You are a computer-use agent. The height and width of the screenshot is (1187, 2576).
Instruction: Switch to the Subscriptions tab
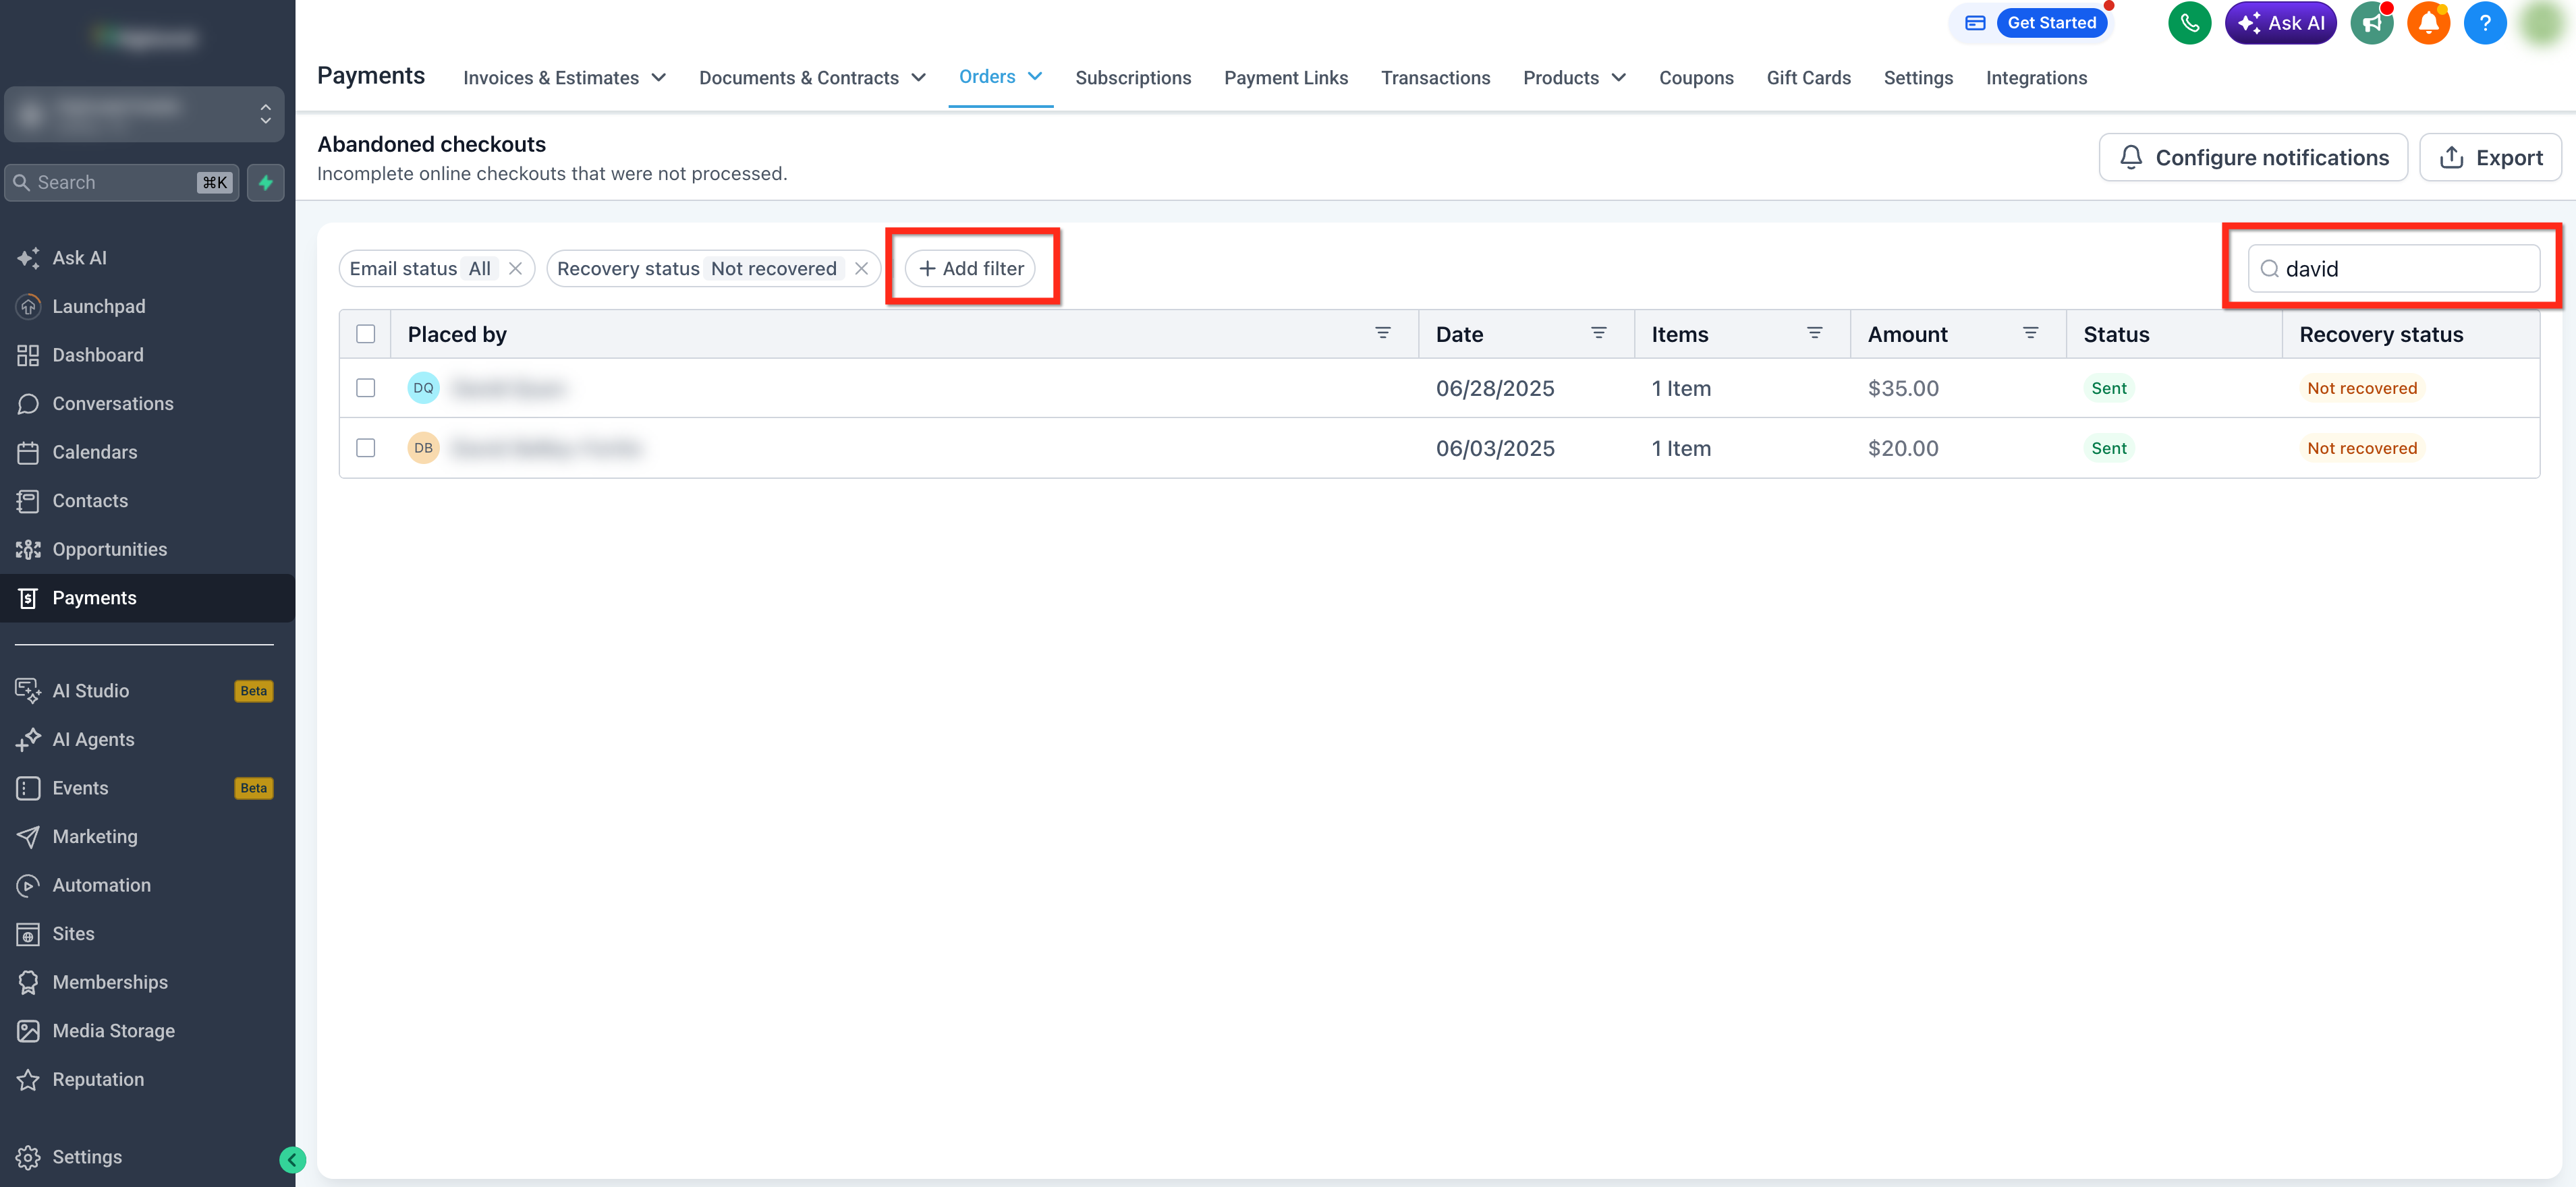[x=1133, y=78]
